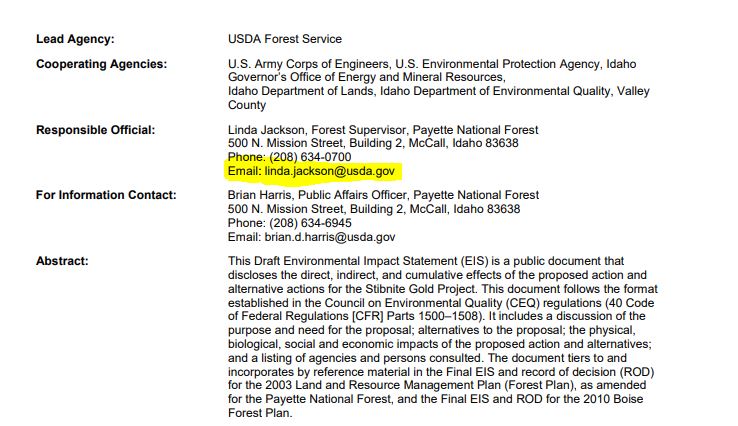738x426 pixels.
Task: Click the "Lead Agency:" heading
Action: click(75, 39)
